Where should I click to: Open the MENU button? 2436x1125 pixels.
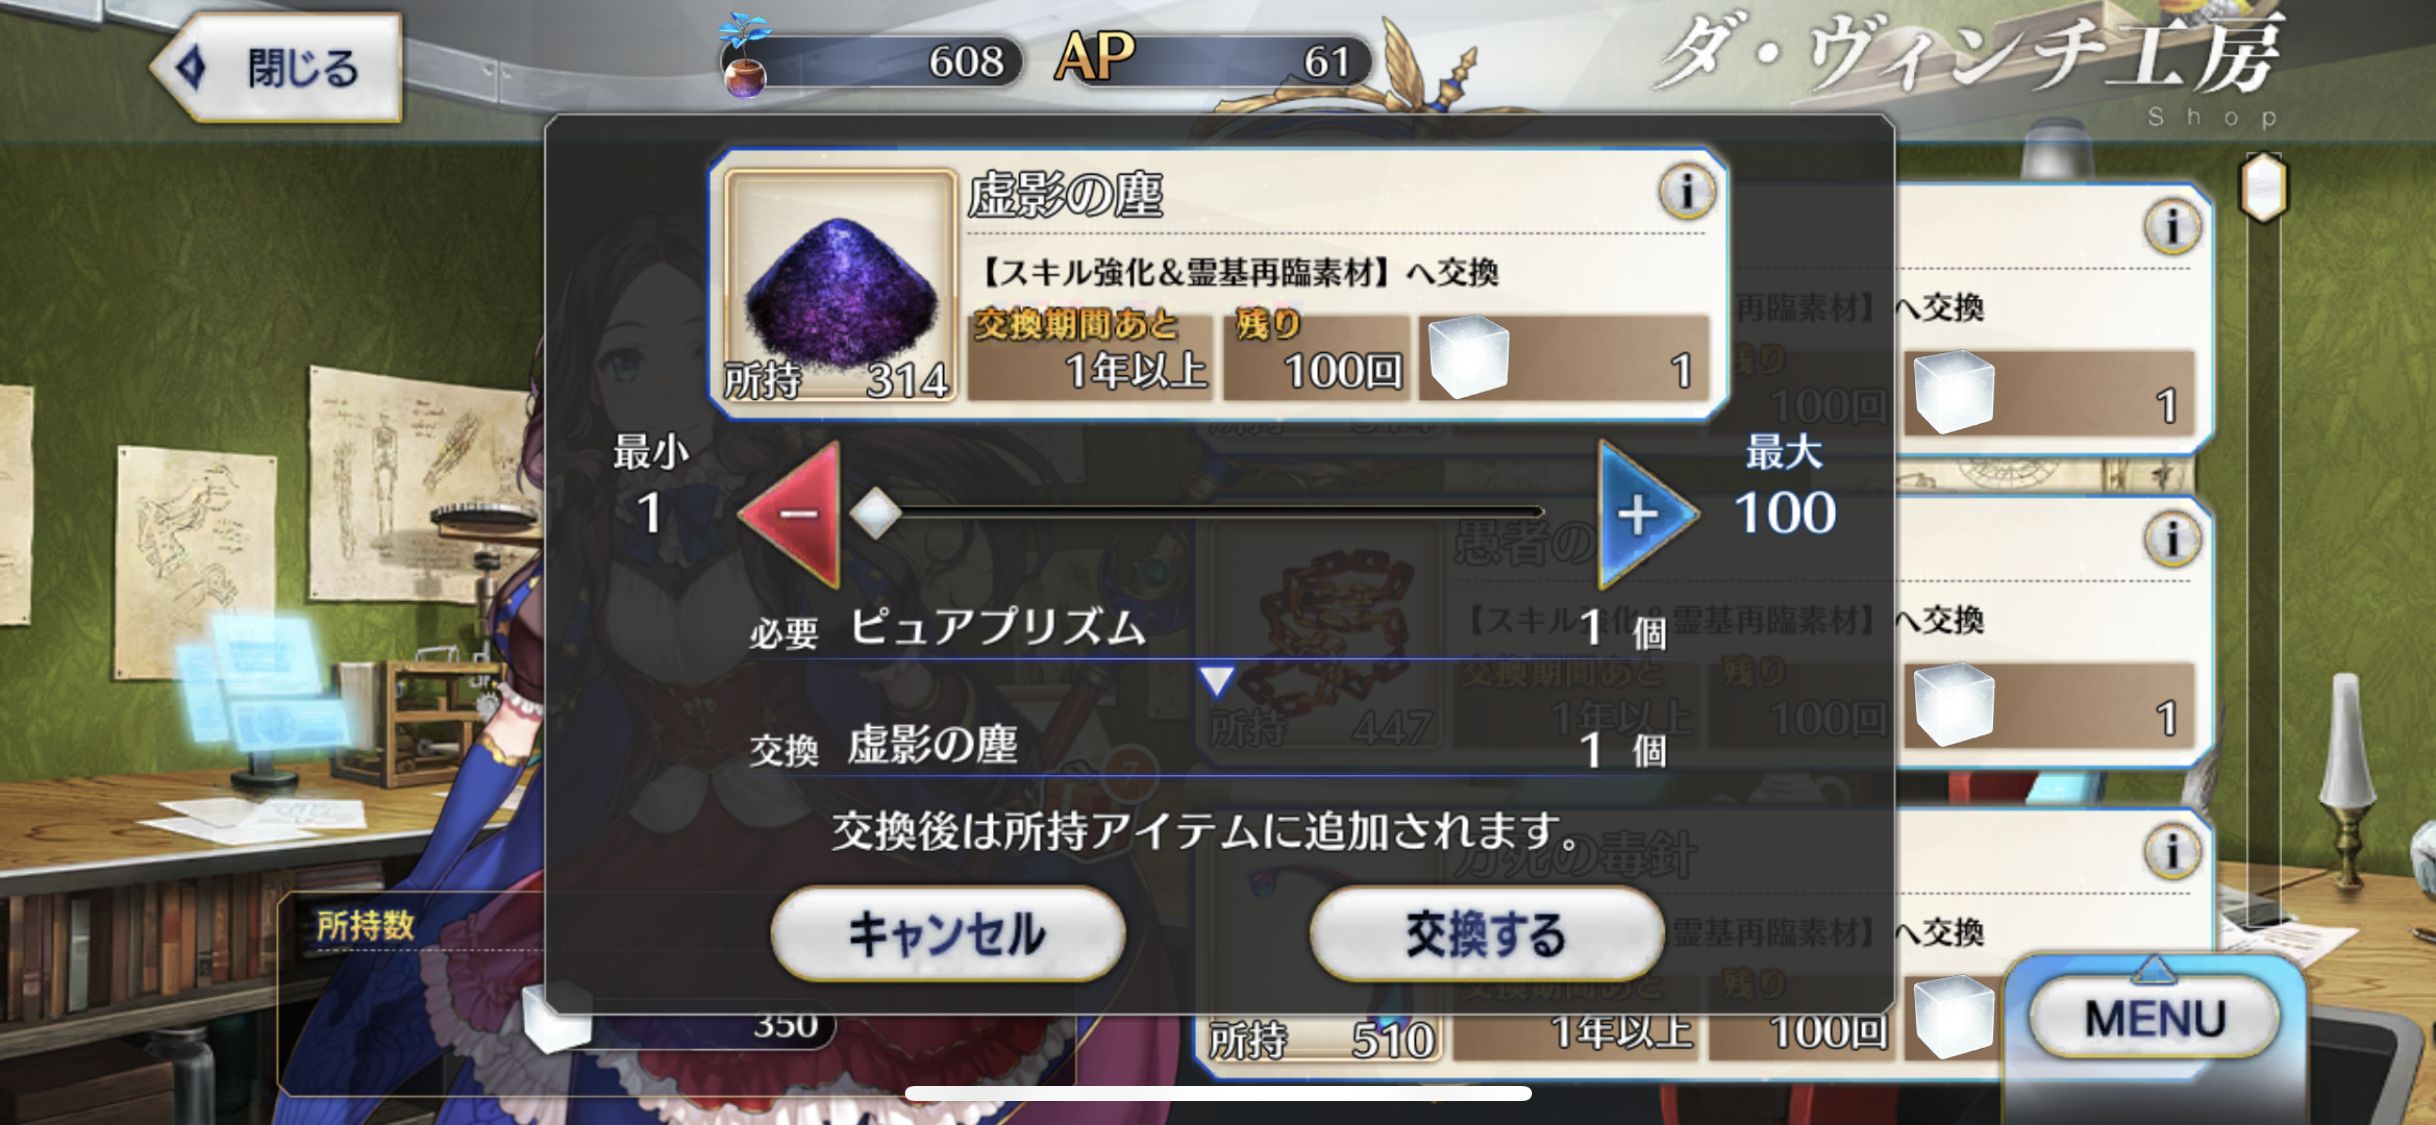tap(2156, 1018)
